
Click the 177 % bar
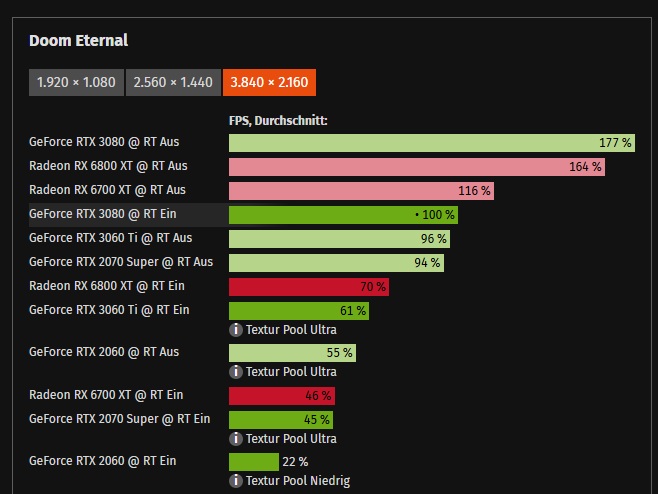[432, 143]
